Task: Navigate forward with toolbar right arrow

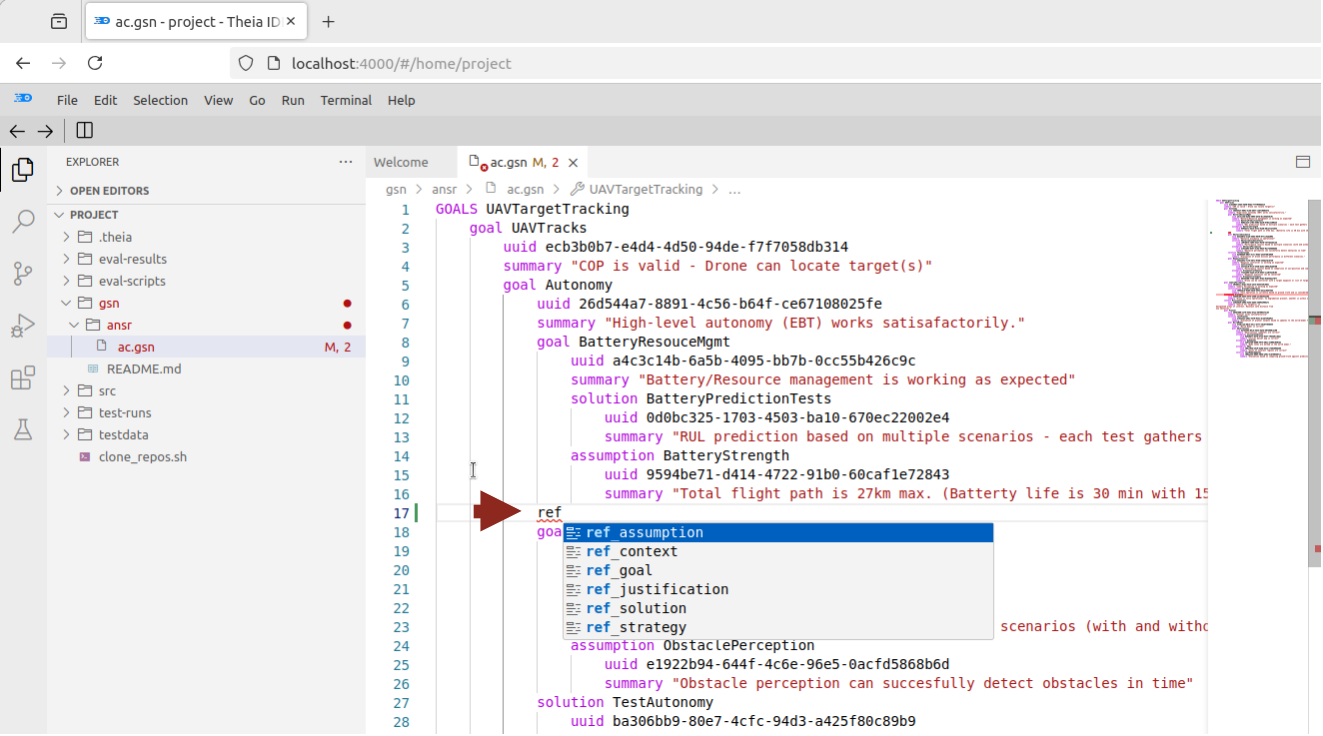Action: click(x=45, y=131)
